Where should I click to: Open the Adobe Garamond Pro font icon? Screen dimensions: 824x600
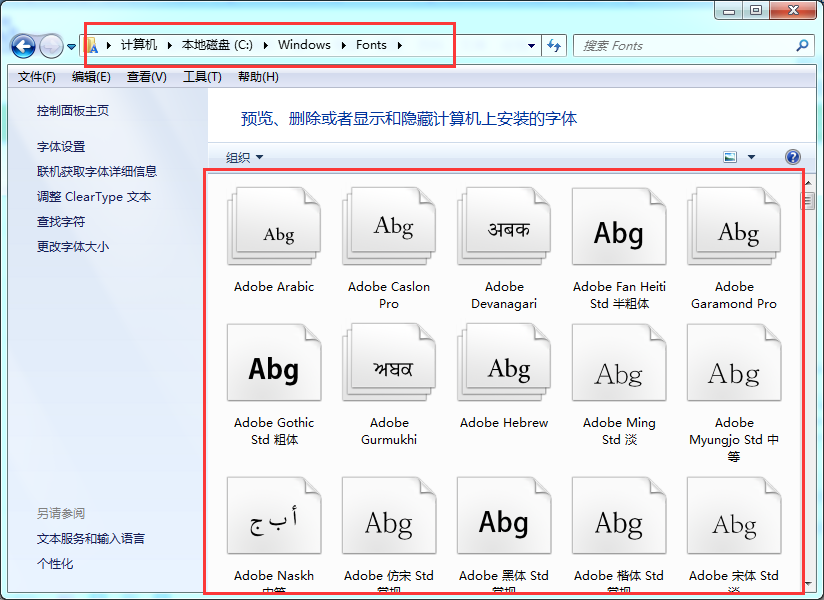click(x=734, y=226)
